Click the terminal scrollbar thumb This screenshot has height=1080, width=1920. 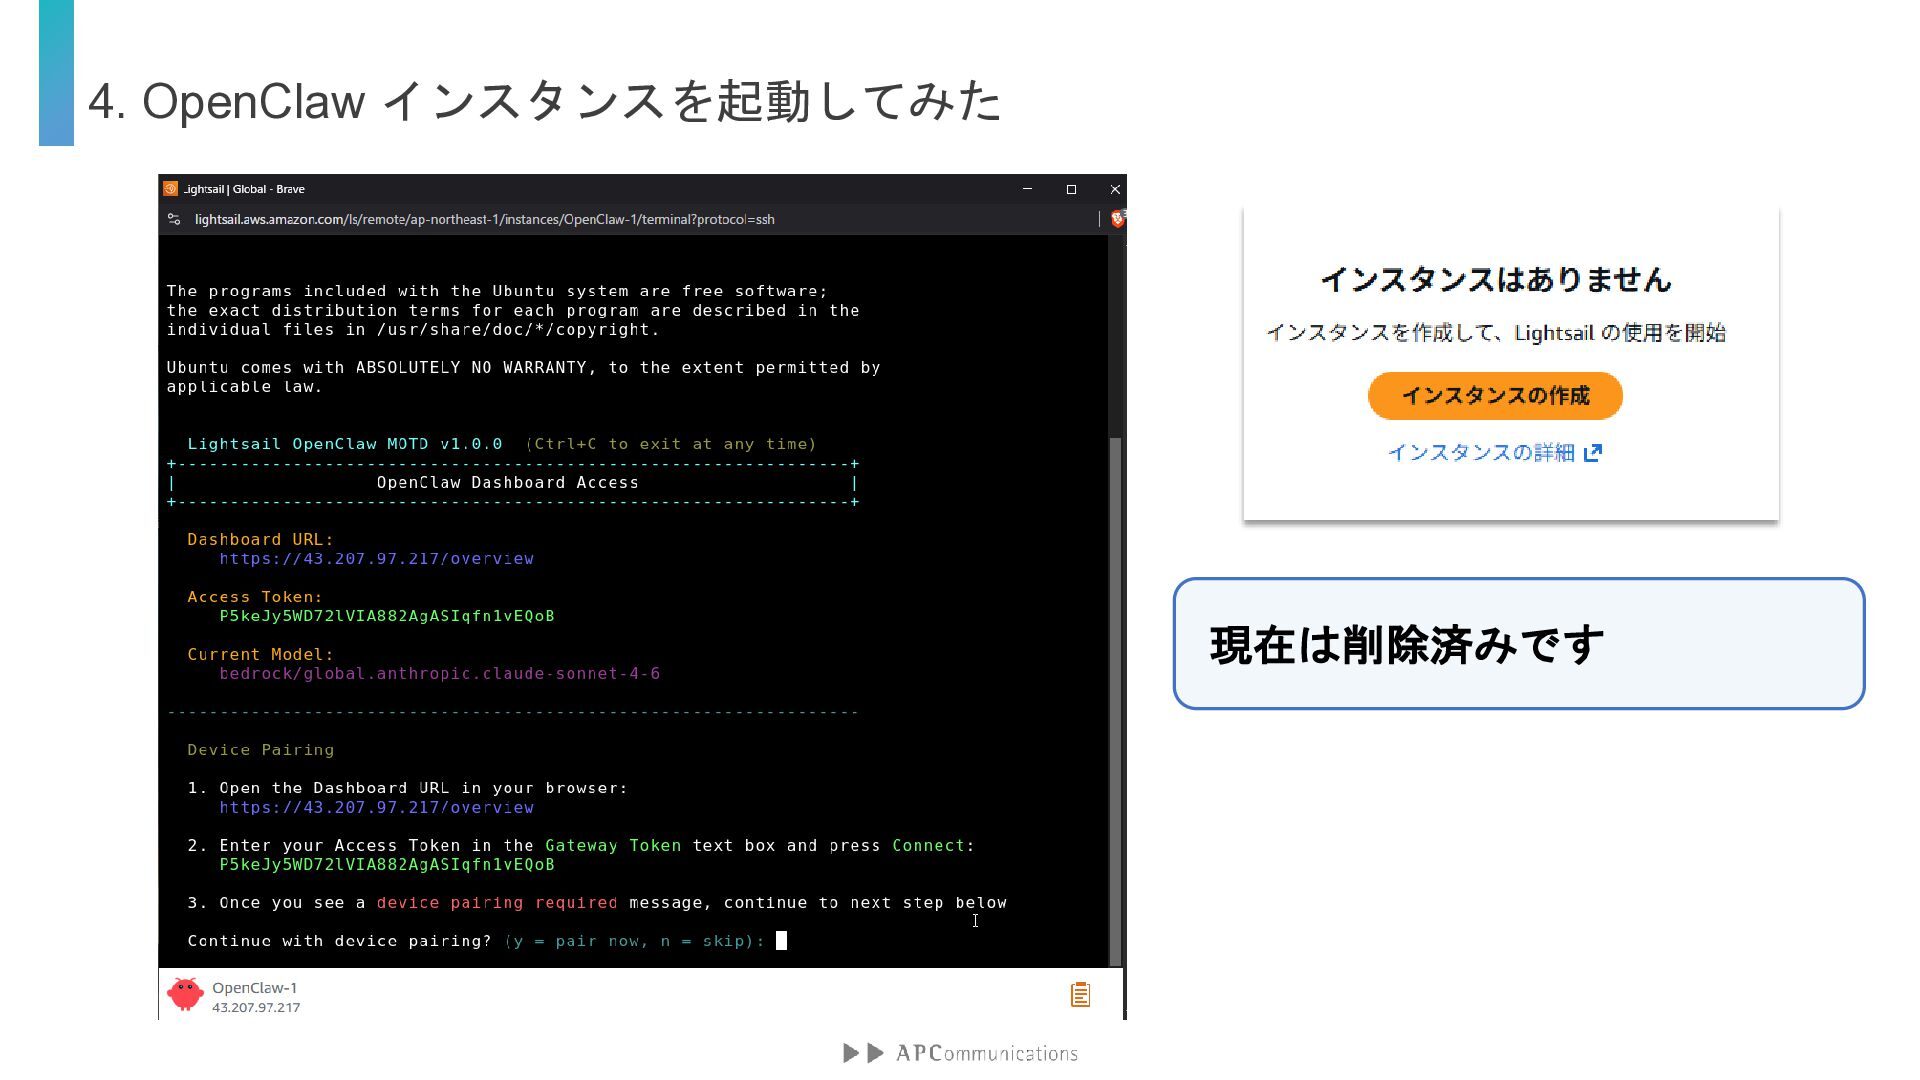[x=1116, y=700]
